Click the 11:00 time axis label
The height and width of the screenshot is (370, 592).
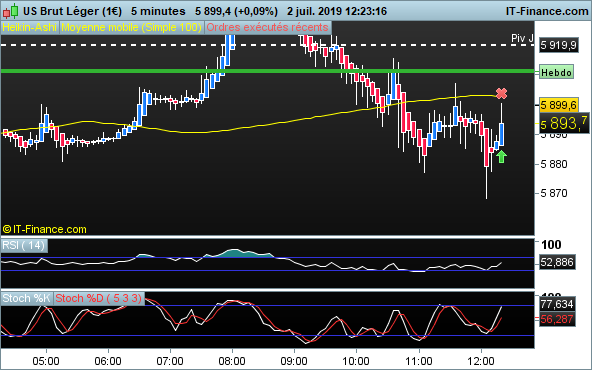pos(419,361)
